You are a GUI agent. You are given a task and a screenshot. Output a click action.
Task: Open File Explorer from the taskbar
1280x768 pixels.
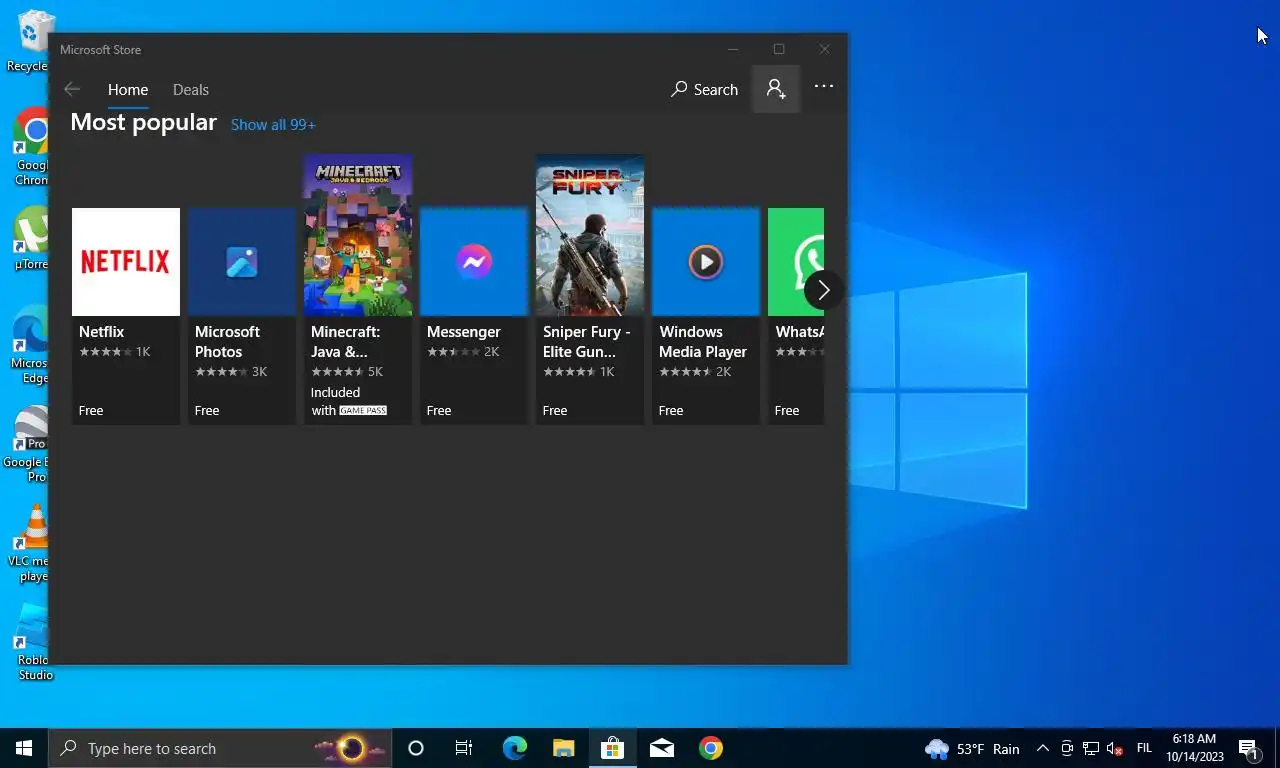(x=564, y=748)
